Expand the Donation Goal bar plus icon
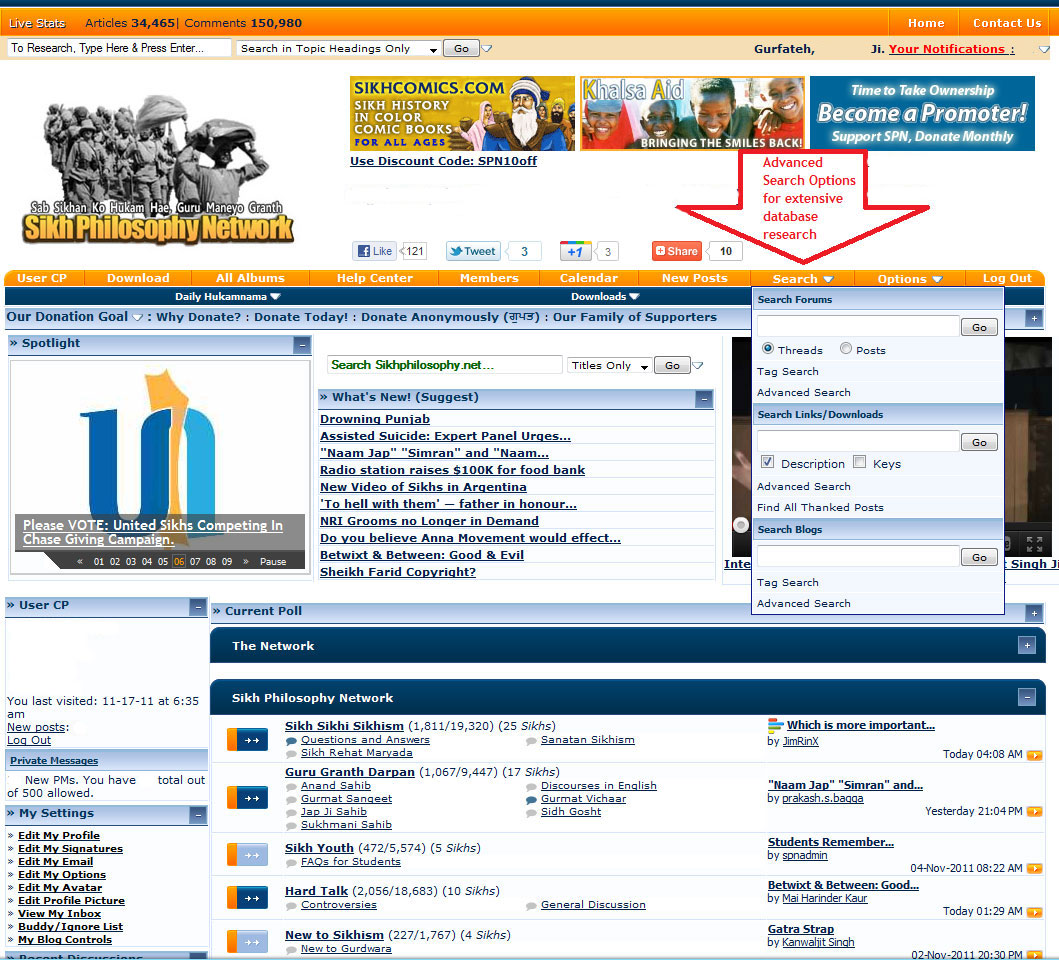 [x=1033, y=318]
